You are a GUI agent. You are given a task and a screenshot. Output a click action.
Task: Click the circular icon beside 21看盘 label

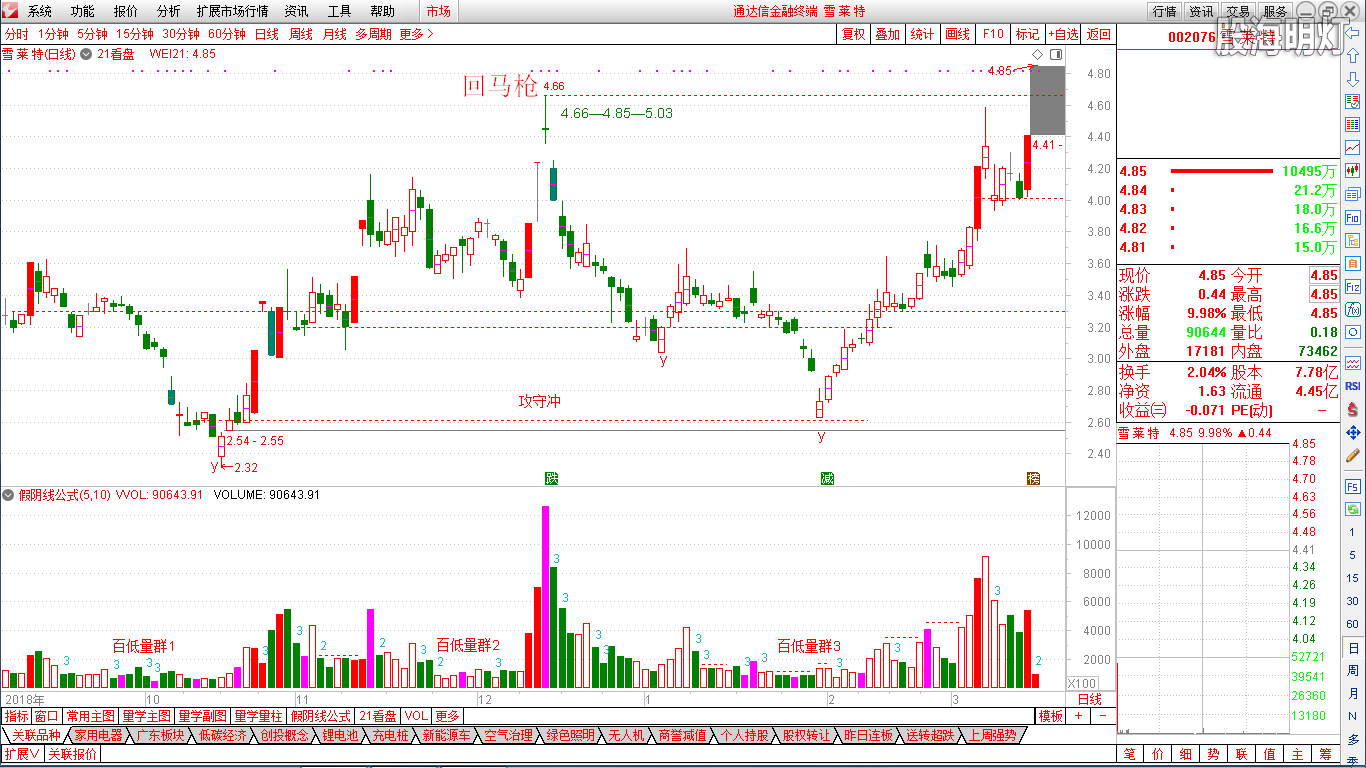pos(87,54)
